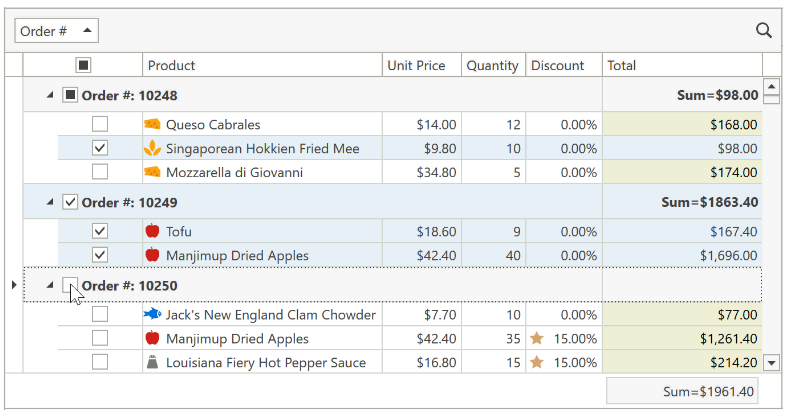Collapse the Order #: 10249 group
This screenshot has width=786, height=414.
tap(50, 202)
